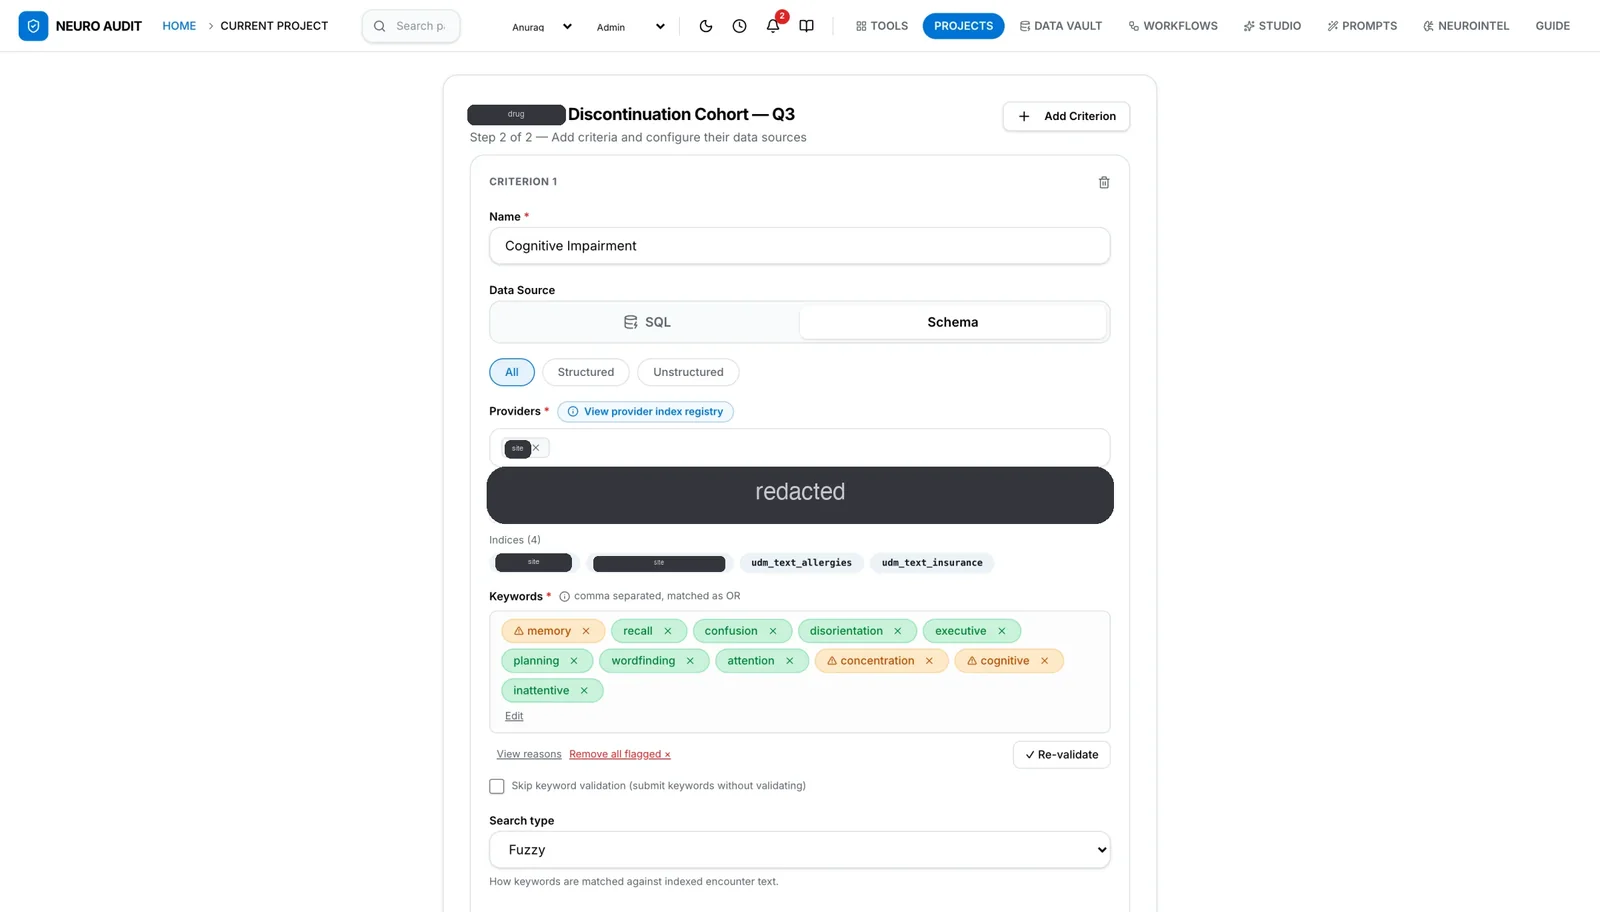
Task: Open the Projects menu
Action: pos(963,26)
